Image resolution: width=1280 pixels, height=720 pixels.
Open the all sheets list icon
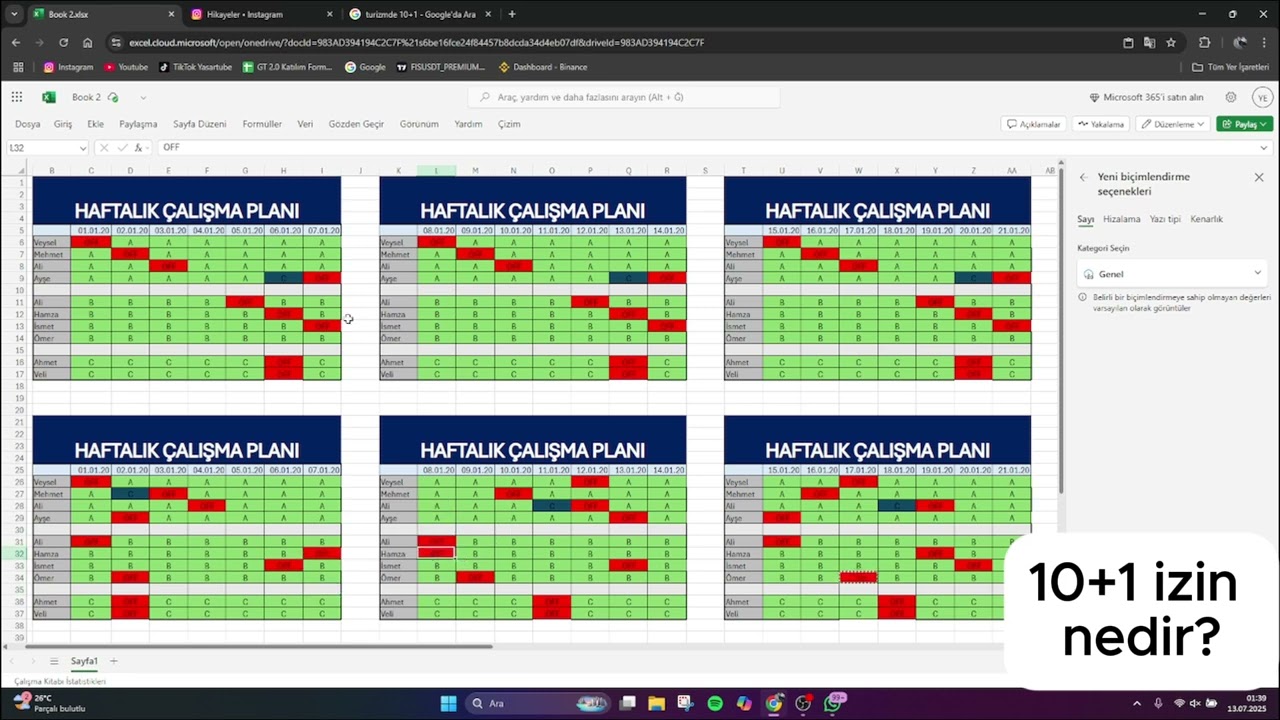coord(55,661)
